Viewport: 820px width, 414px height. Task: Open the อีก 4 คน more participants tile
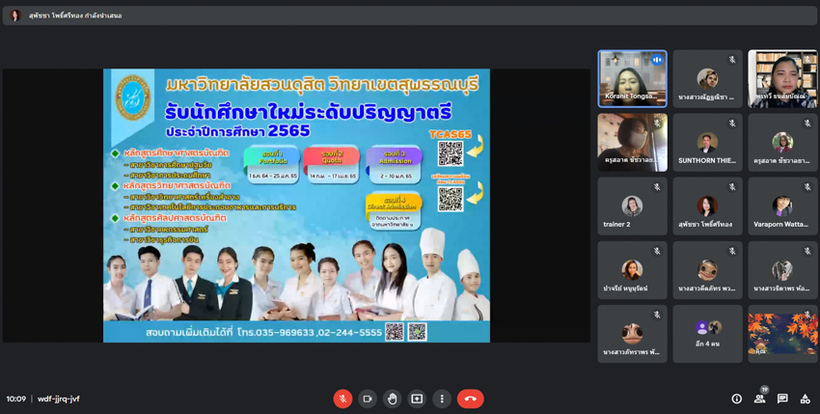(x=708, y=334)
